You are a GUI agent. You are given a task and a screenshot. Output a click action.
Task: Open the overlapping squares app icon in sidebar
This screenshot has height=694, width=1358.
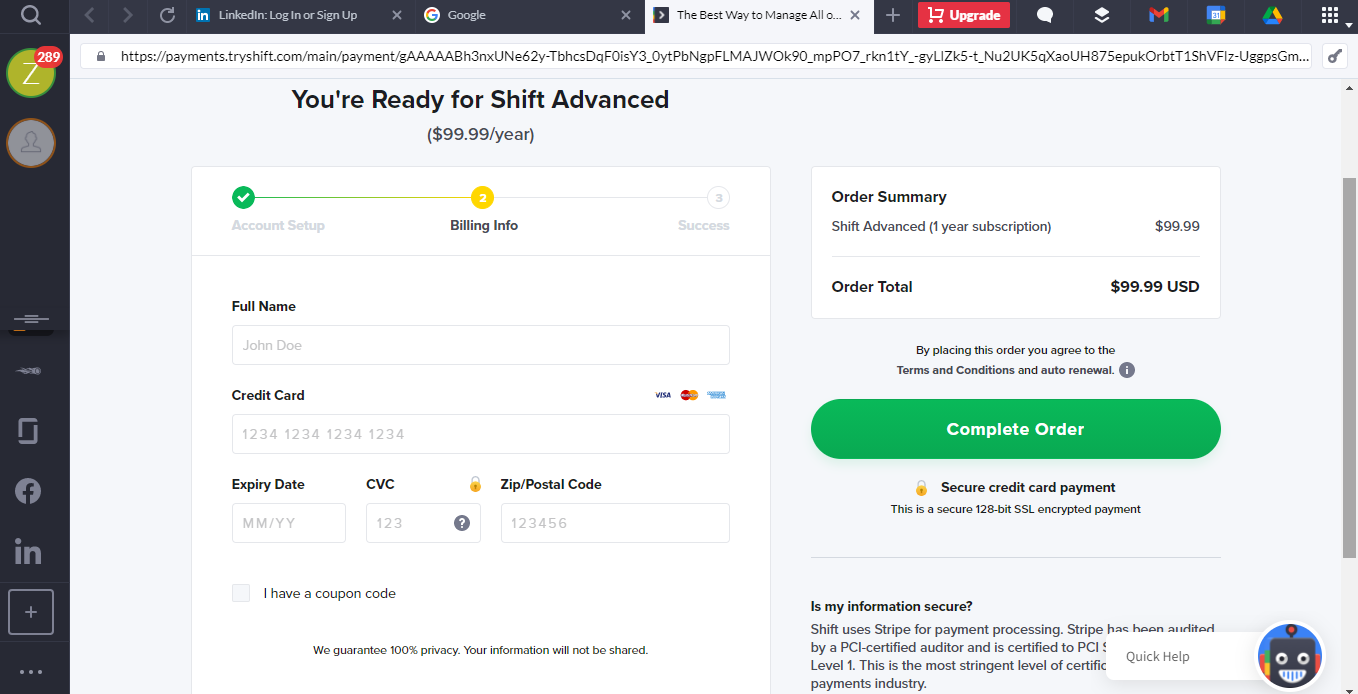click(x=28, y=431)
